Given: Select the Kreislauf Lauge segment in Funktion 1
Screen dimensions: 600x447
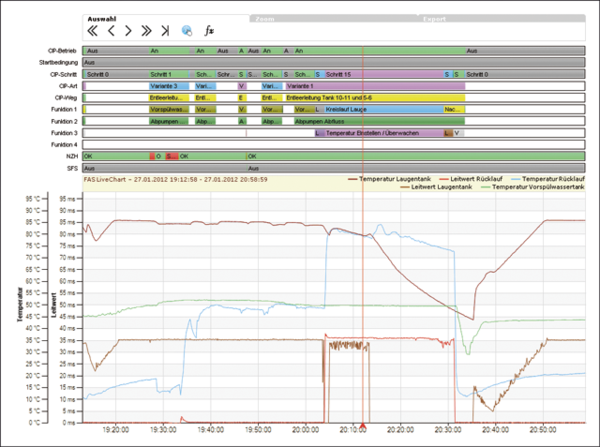Looking at the screenshot, I should pyautogui.click(x=384, y=109).
